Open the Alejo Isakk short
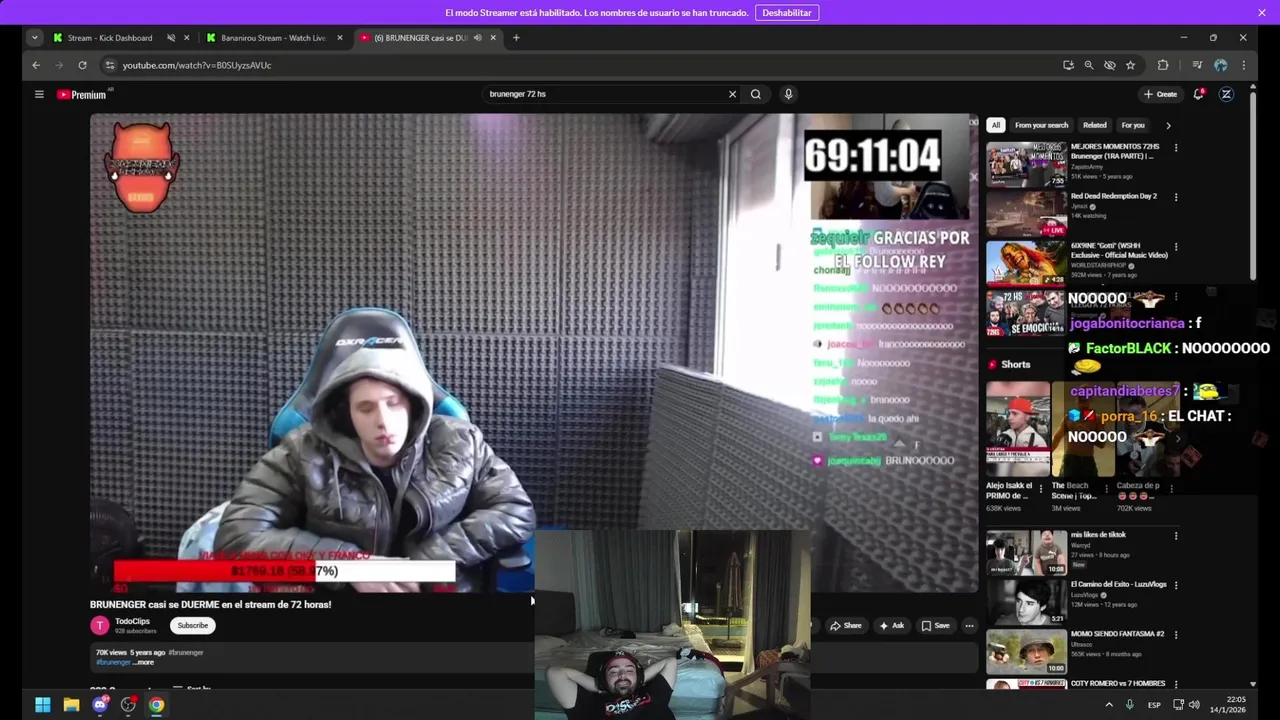 [1018, 429]
